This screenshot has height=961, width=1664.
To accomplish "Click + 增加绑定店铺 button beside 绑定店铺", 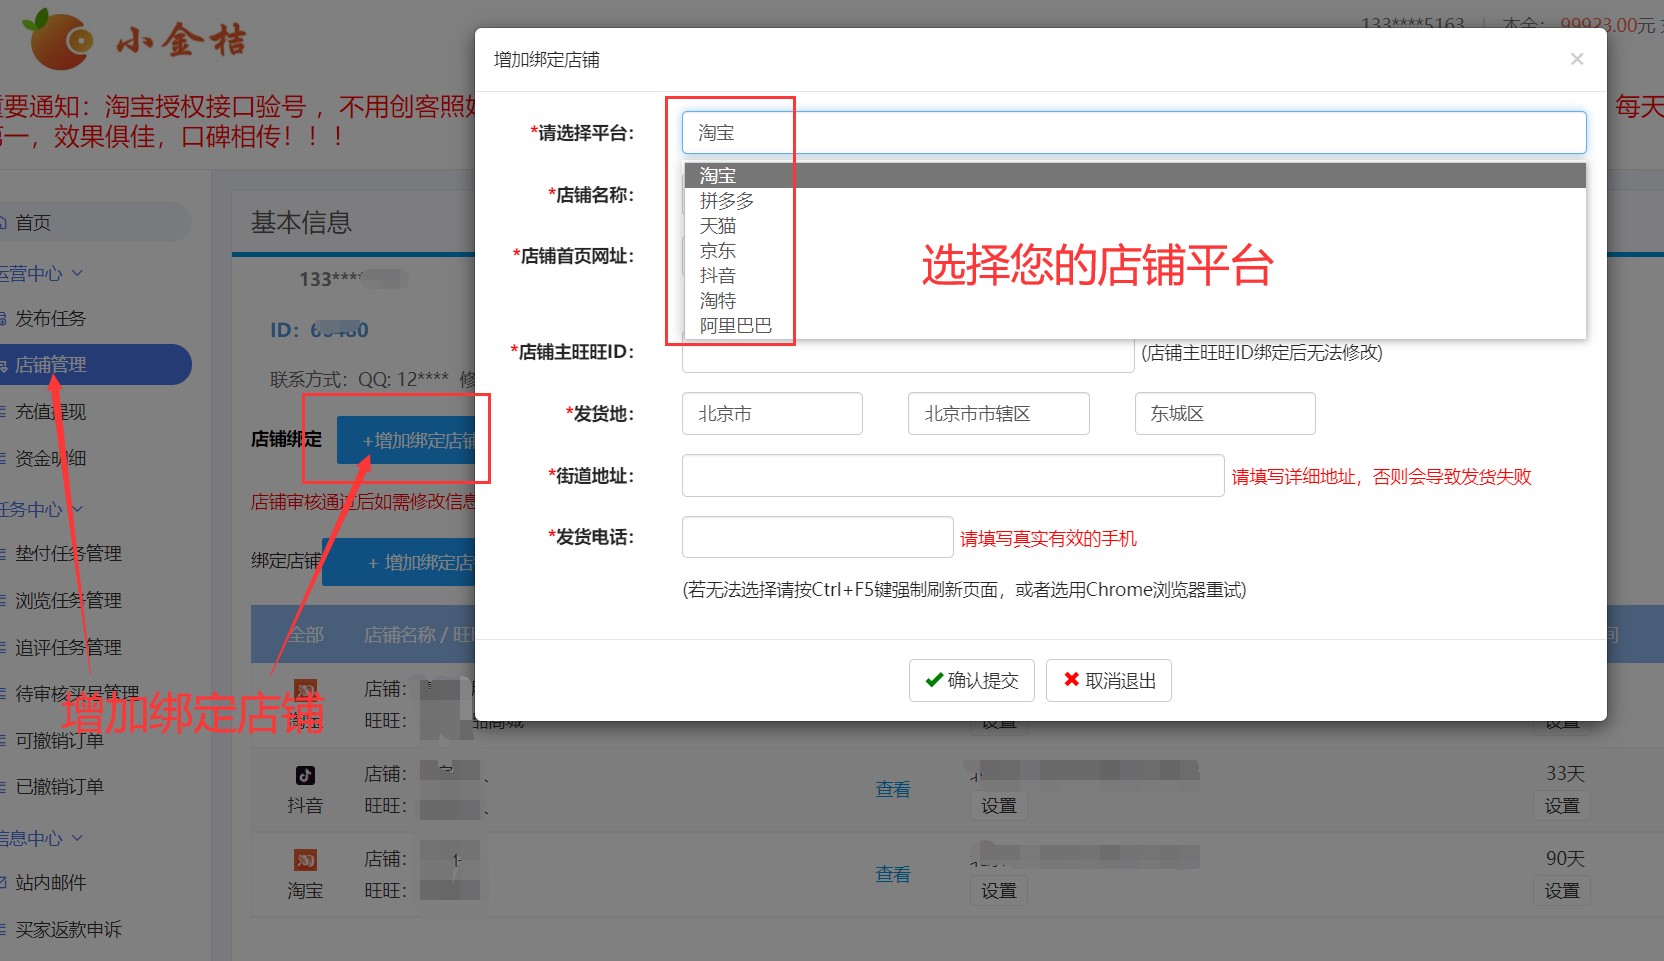I will click(x=398, y=562).
